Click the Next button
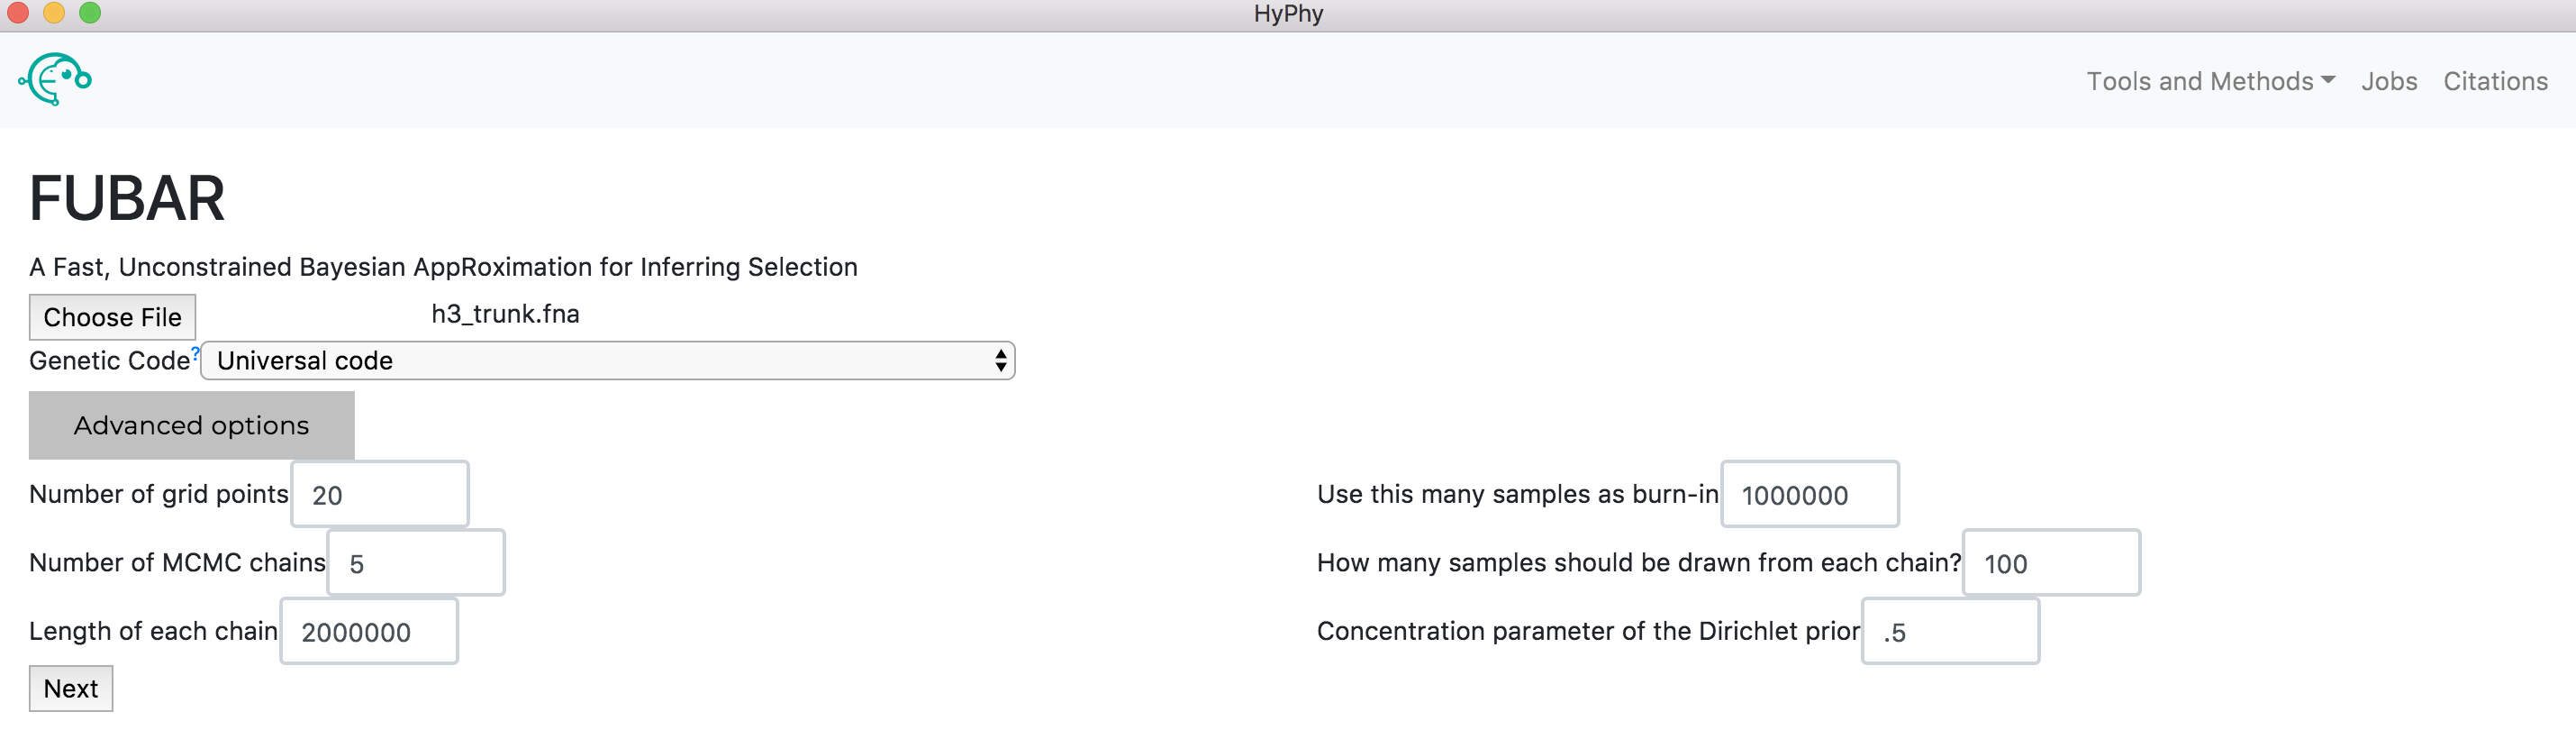Screen dimensions: 2576x730 [71, 689]
